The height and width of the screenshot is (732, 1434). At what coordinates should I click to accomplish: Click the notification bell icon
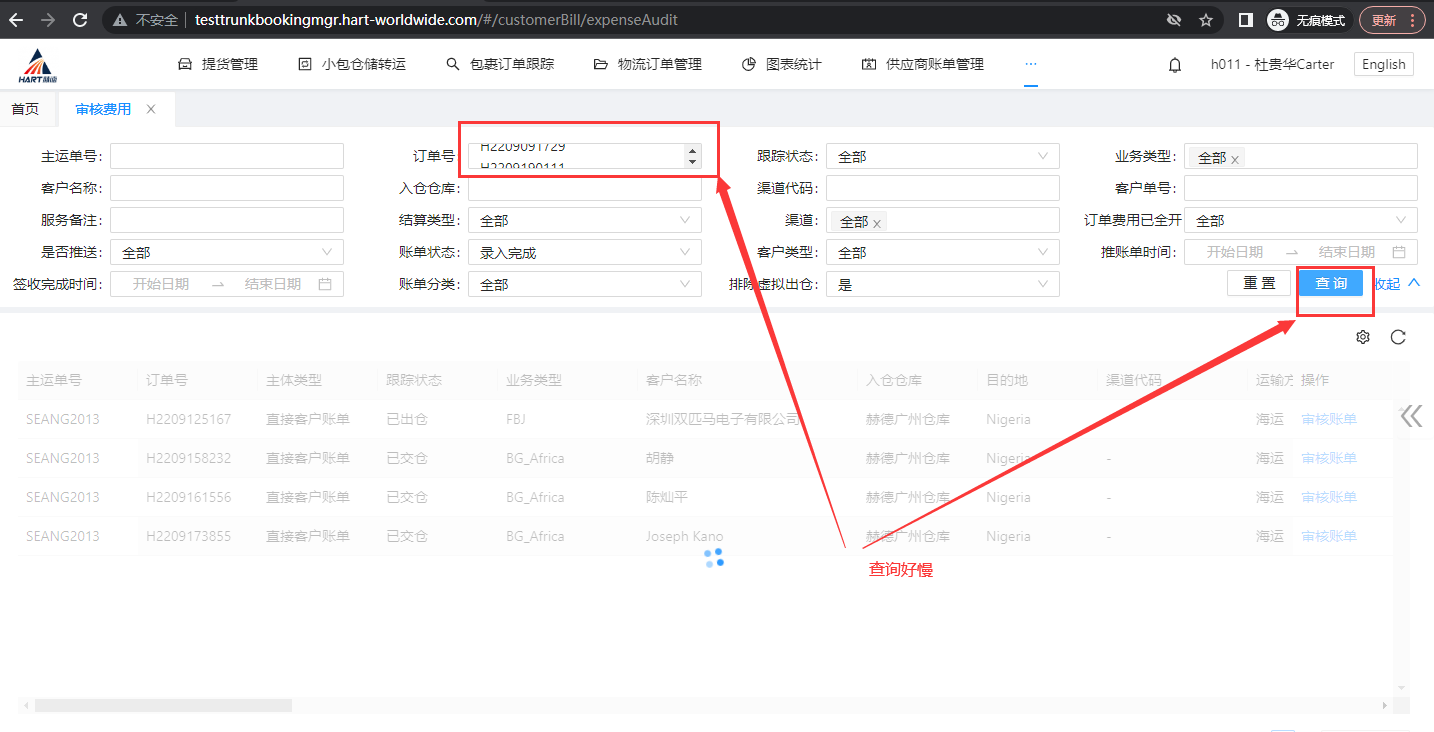pos(1175,65)
